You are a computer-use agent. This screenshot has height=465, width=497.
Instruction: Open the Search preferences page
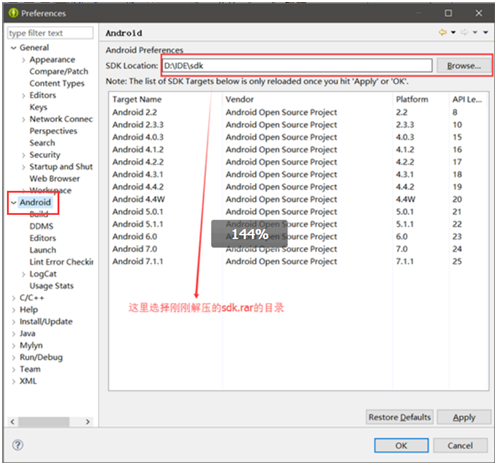pos(42,143)
